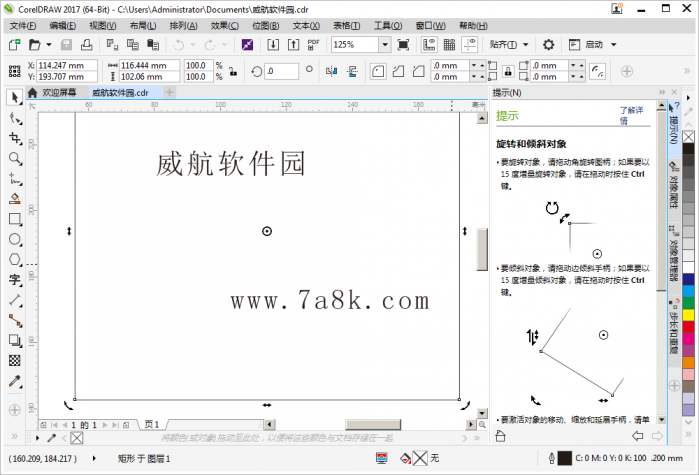Publish to PDF icon
Screen dimensions: 699x475
pyautogui.click(x=313, y=45)
